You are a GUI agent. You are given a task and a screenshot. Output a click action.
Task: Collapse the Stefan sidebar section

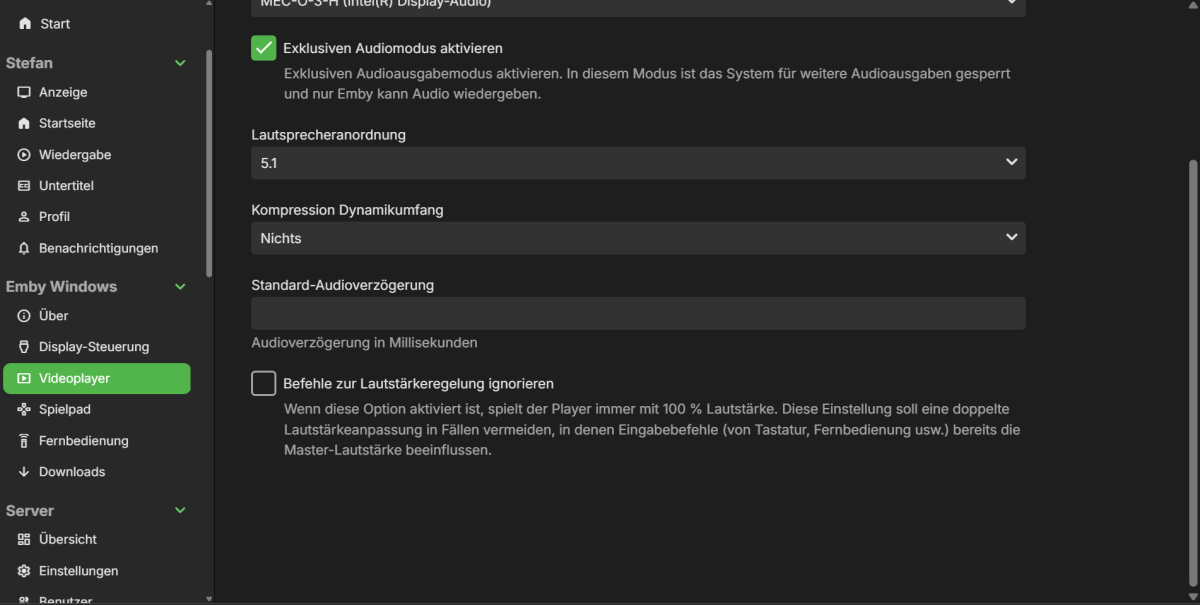pyautogui.click(x=180, y=63)
